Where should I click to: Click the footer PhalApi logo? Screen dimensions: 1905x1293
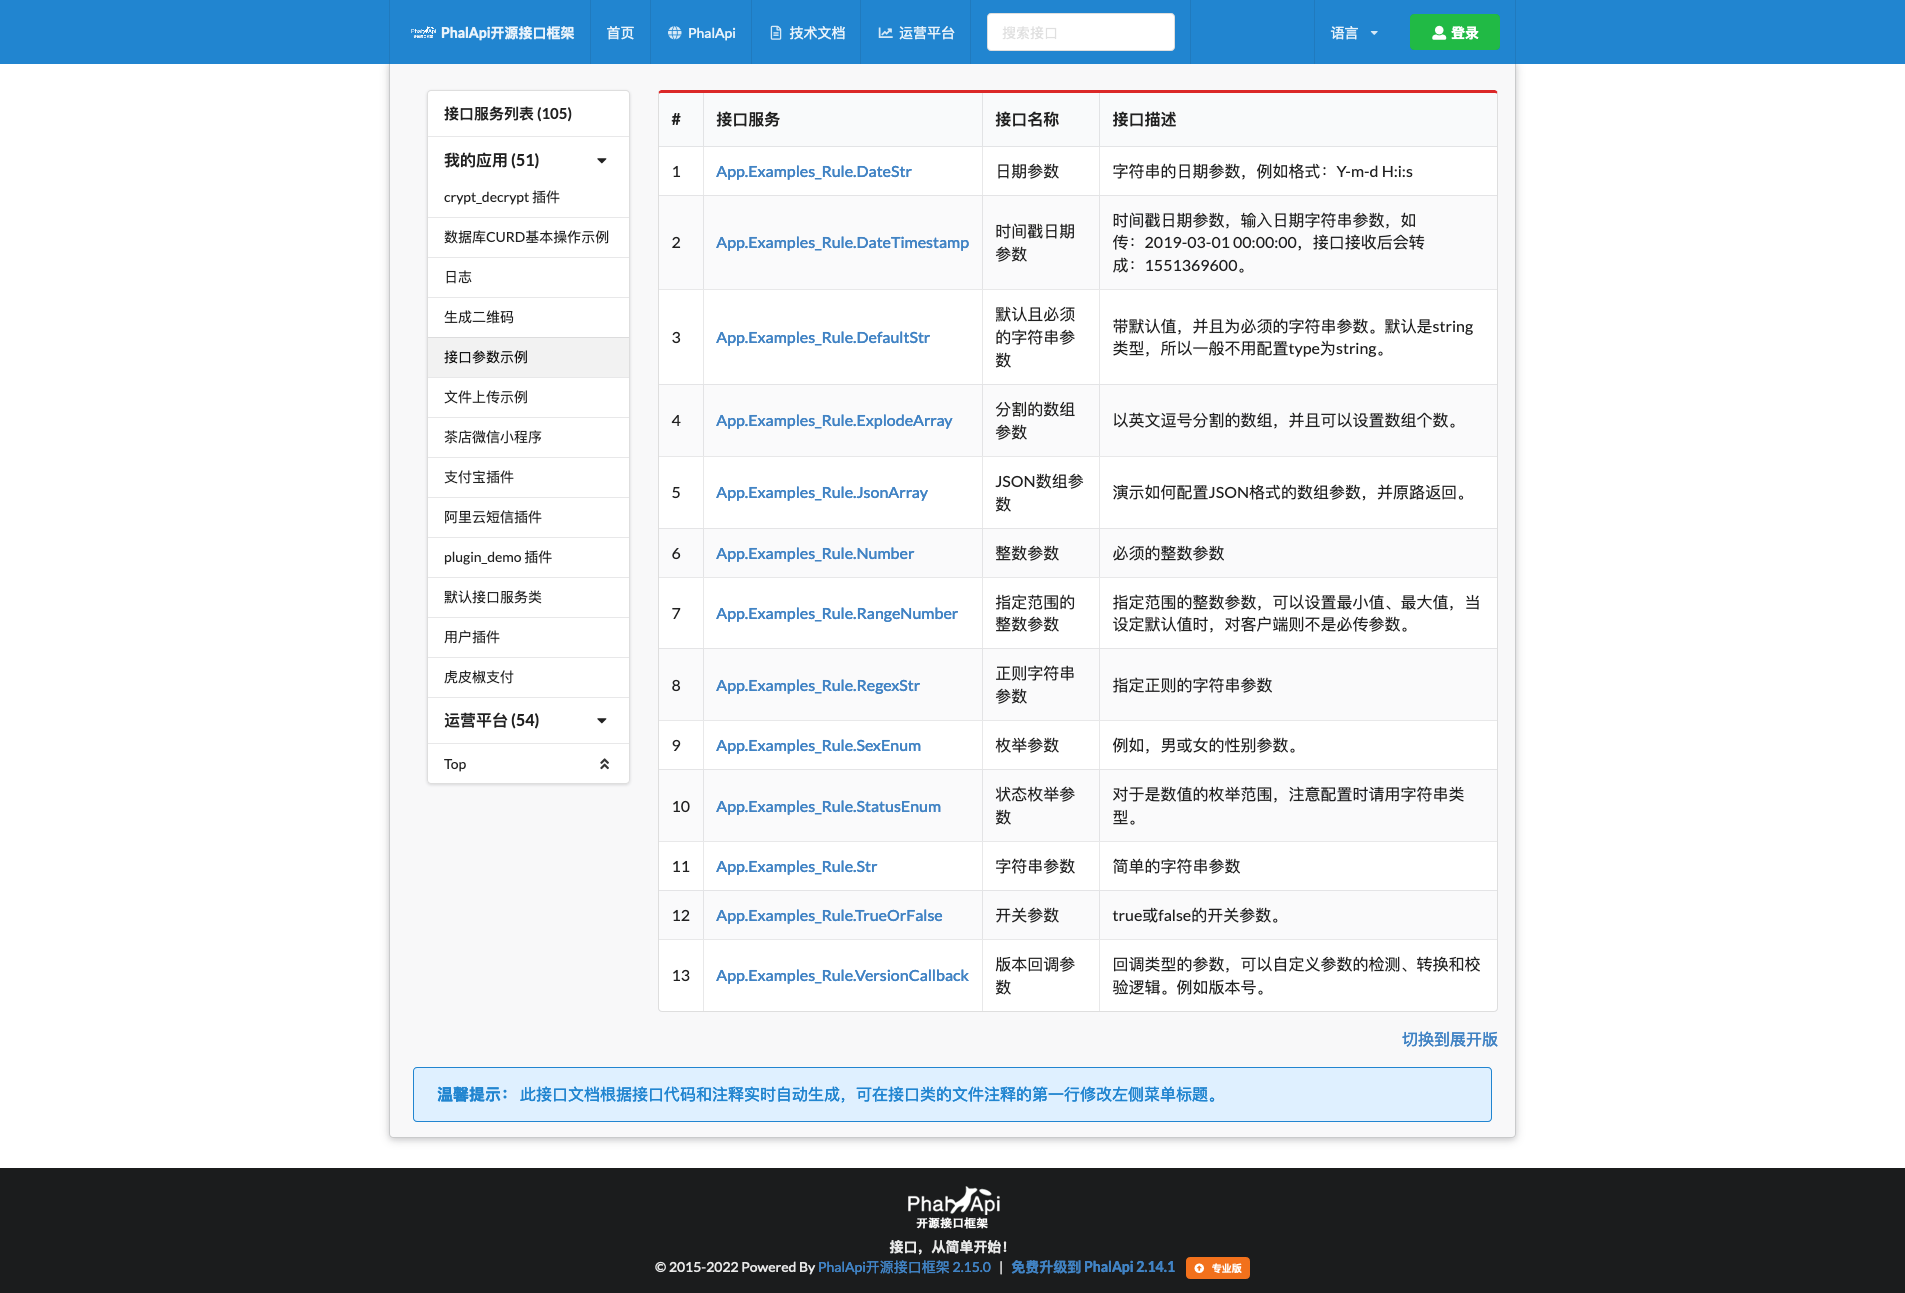coord(953,1208)
